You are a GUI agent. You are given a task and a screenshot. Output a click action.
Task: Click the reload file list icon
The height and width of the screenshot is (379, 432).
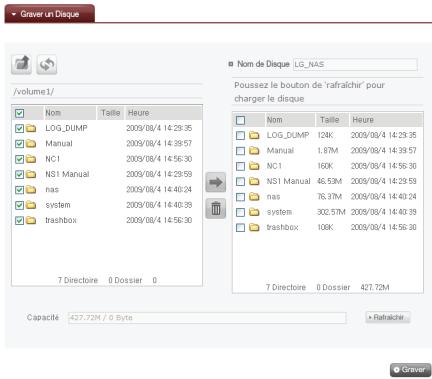click(x=47, y=64)
